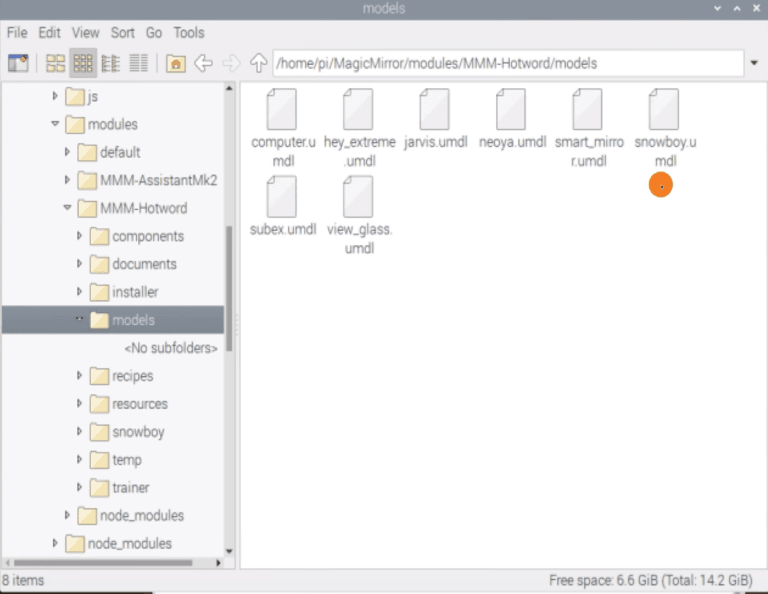Expand the recipes folder node
This screenshot has height=594, width=768.
click(x=80, y=376)
